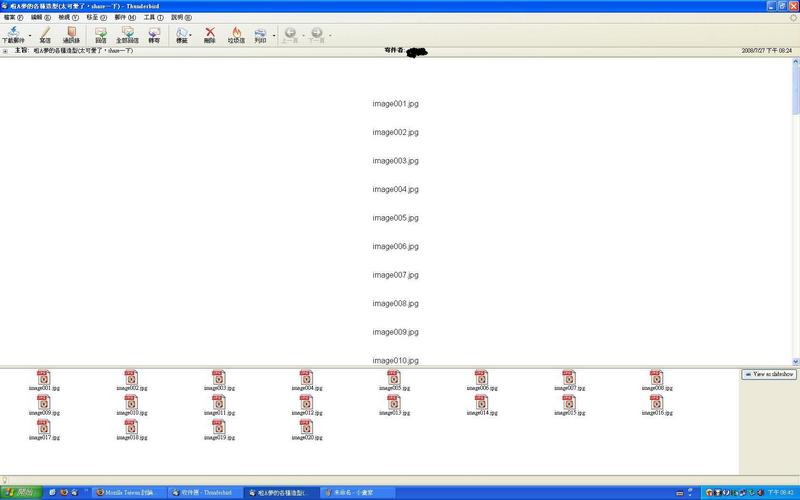Click image004.jpg text in message body

coord(395,189)
